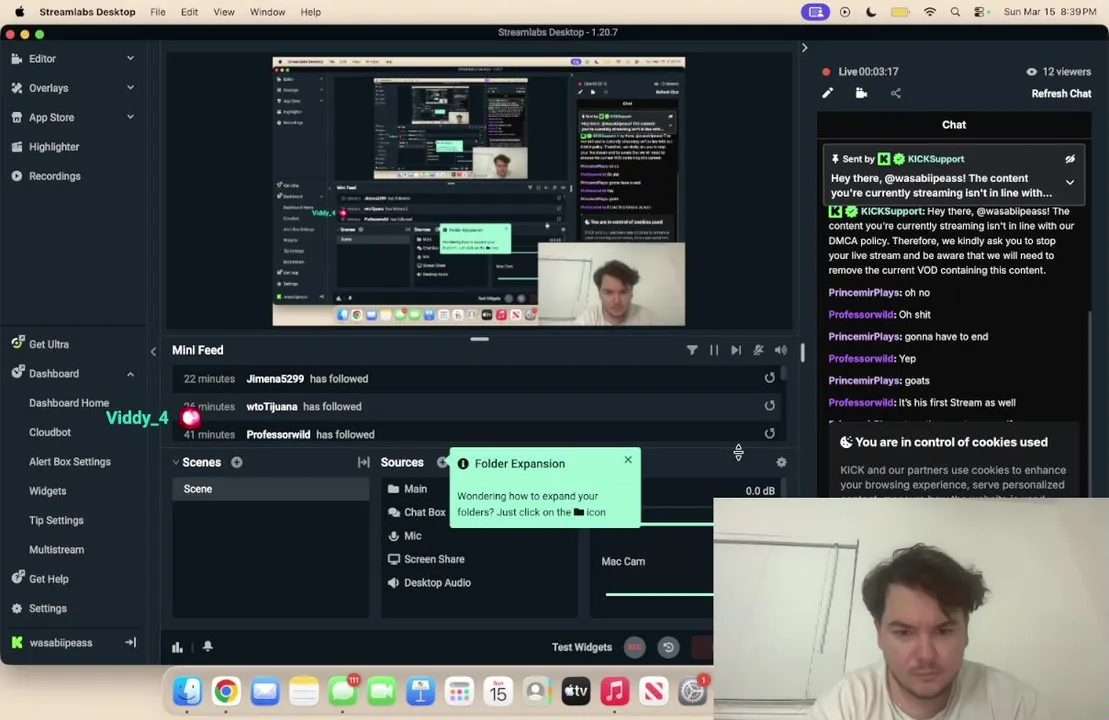Viewport: 1109px width, 720px height.
Task: Toggle Mini Feed alert volume speaker
Action: click(781, 350)
